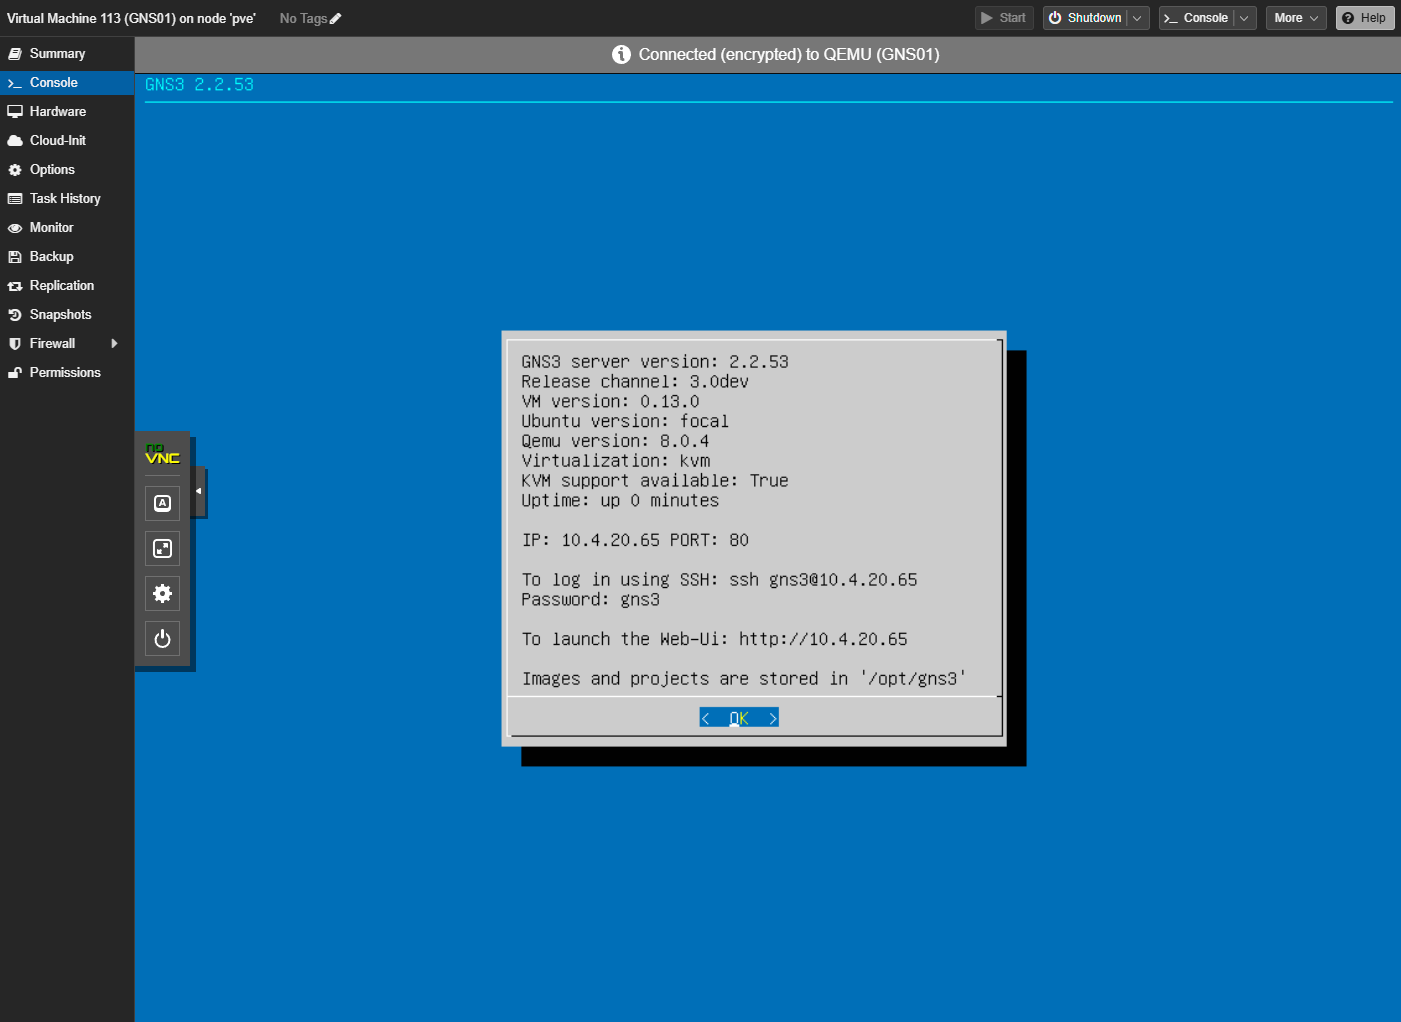This screenshot has width=1401, height=1022.
Task: Go to the Hardware section
Action: [x=57, y=111]
